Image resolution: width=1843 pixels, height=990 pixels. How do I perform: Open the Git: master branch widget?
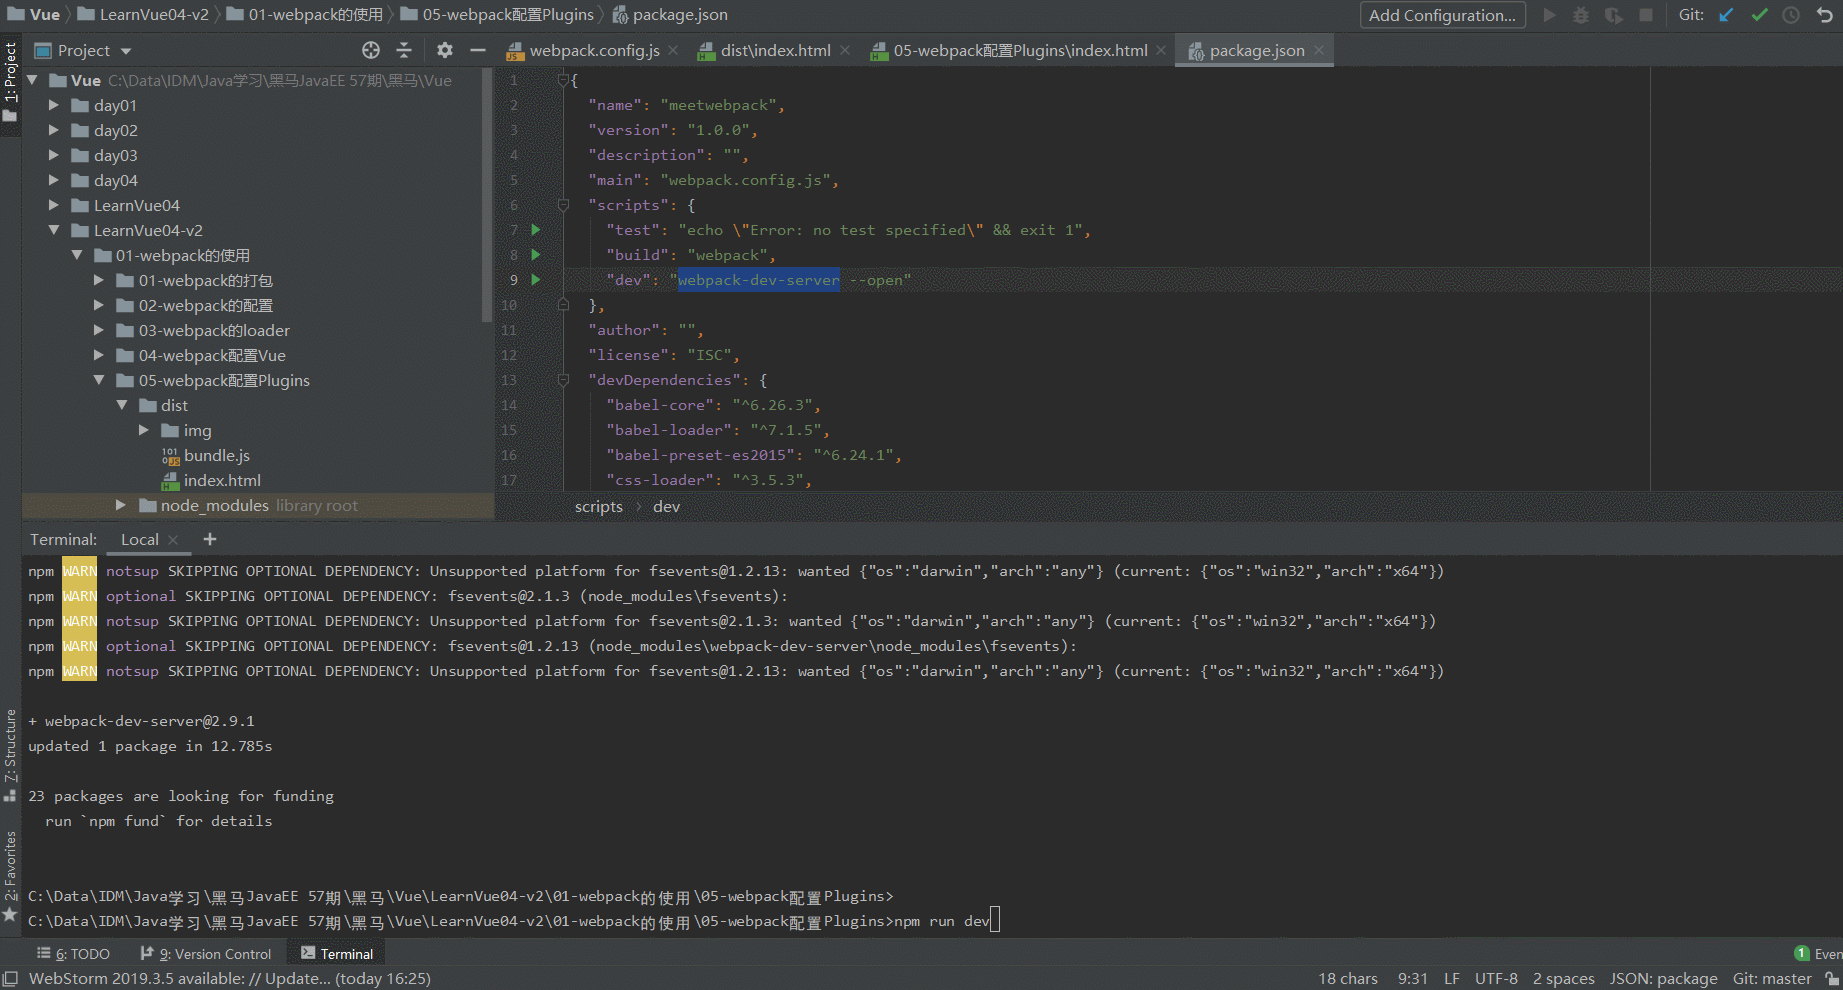point(1772,979)
